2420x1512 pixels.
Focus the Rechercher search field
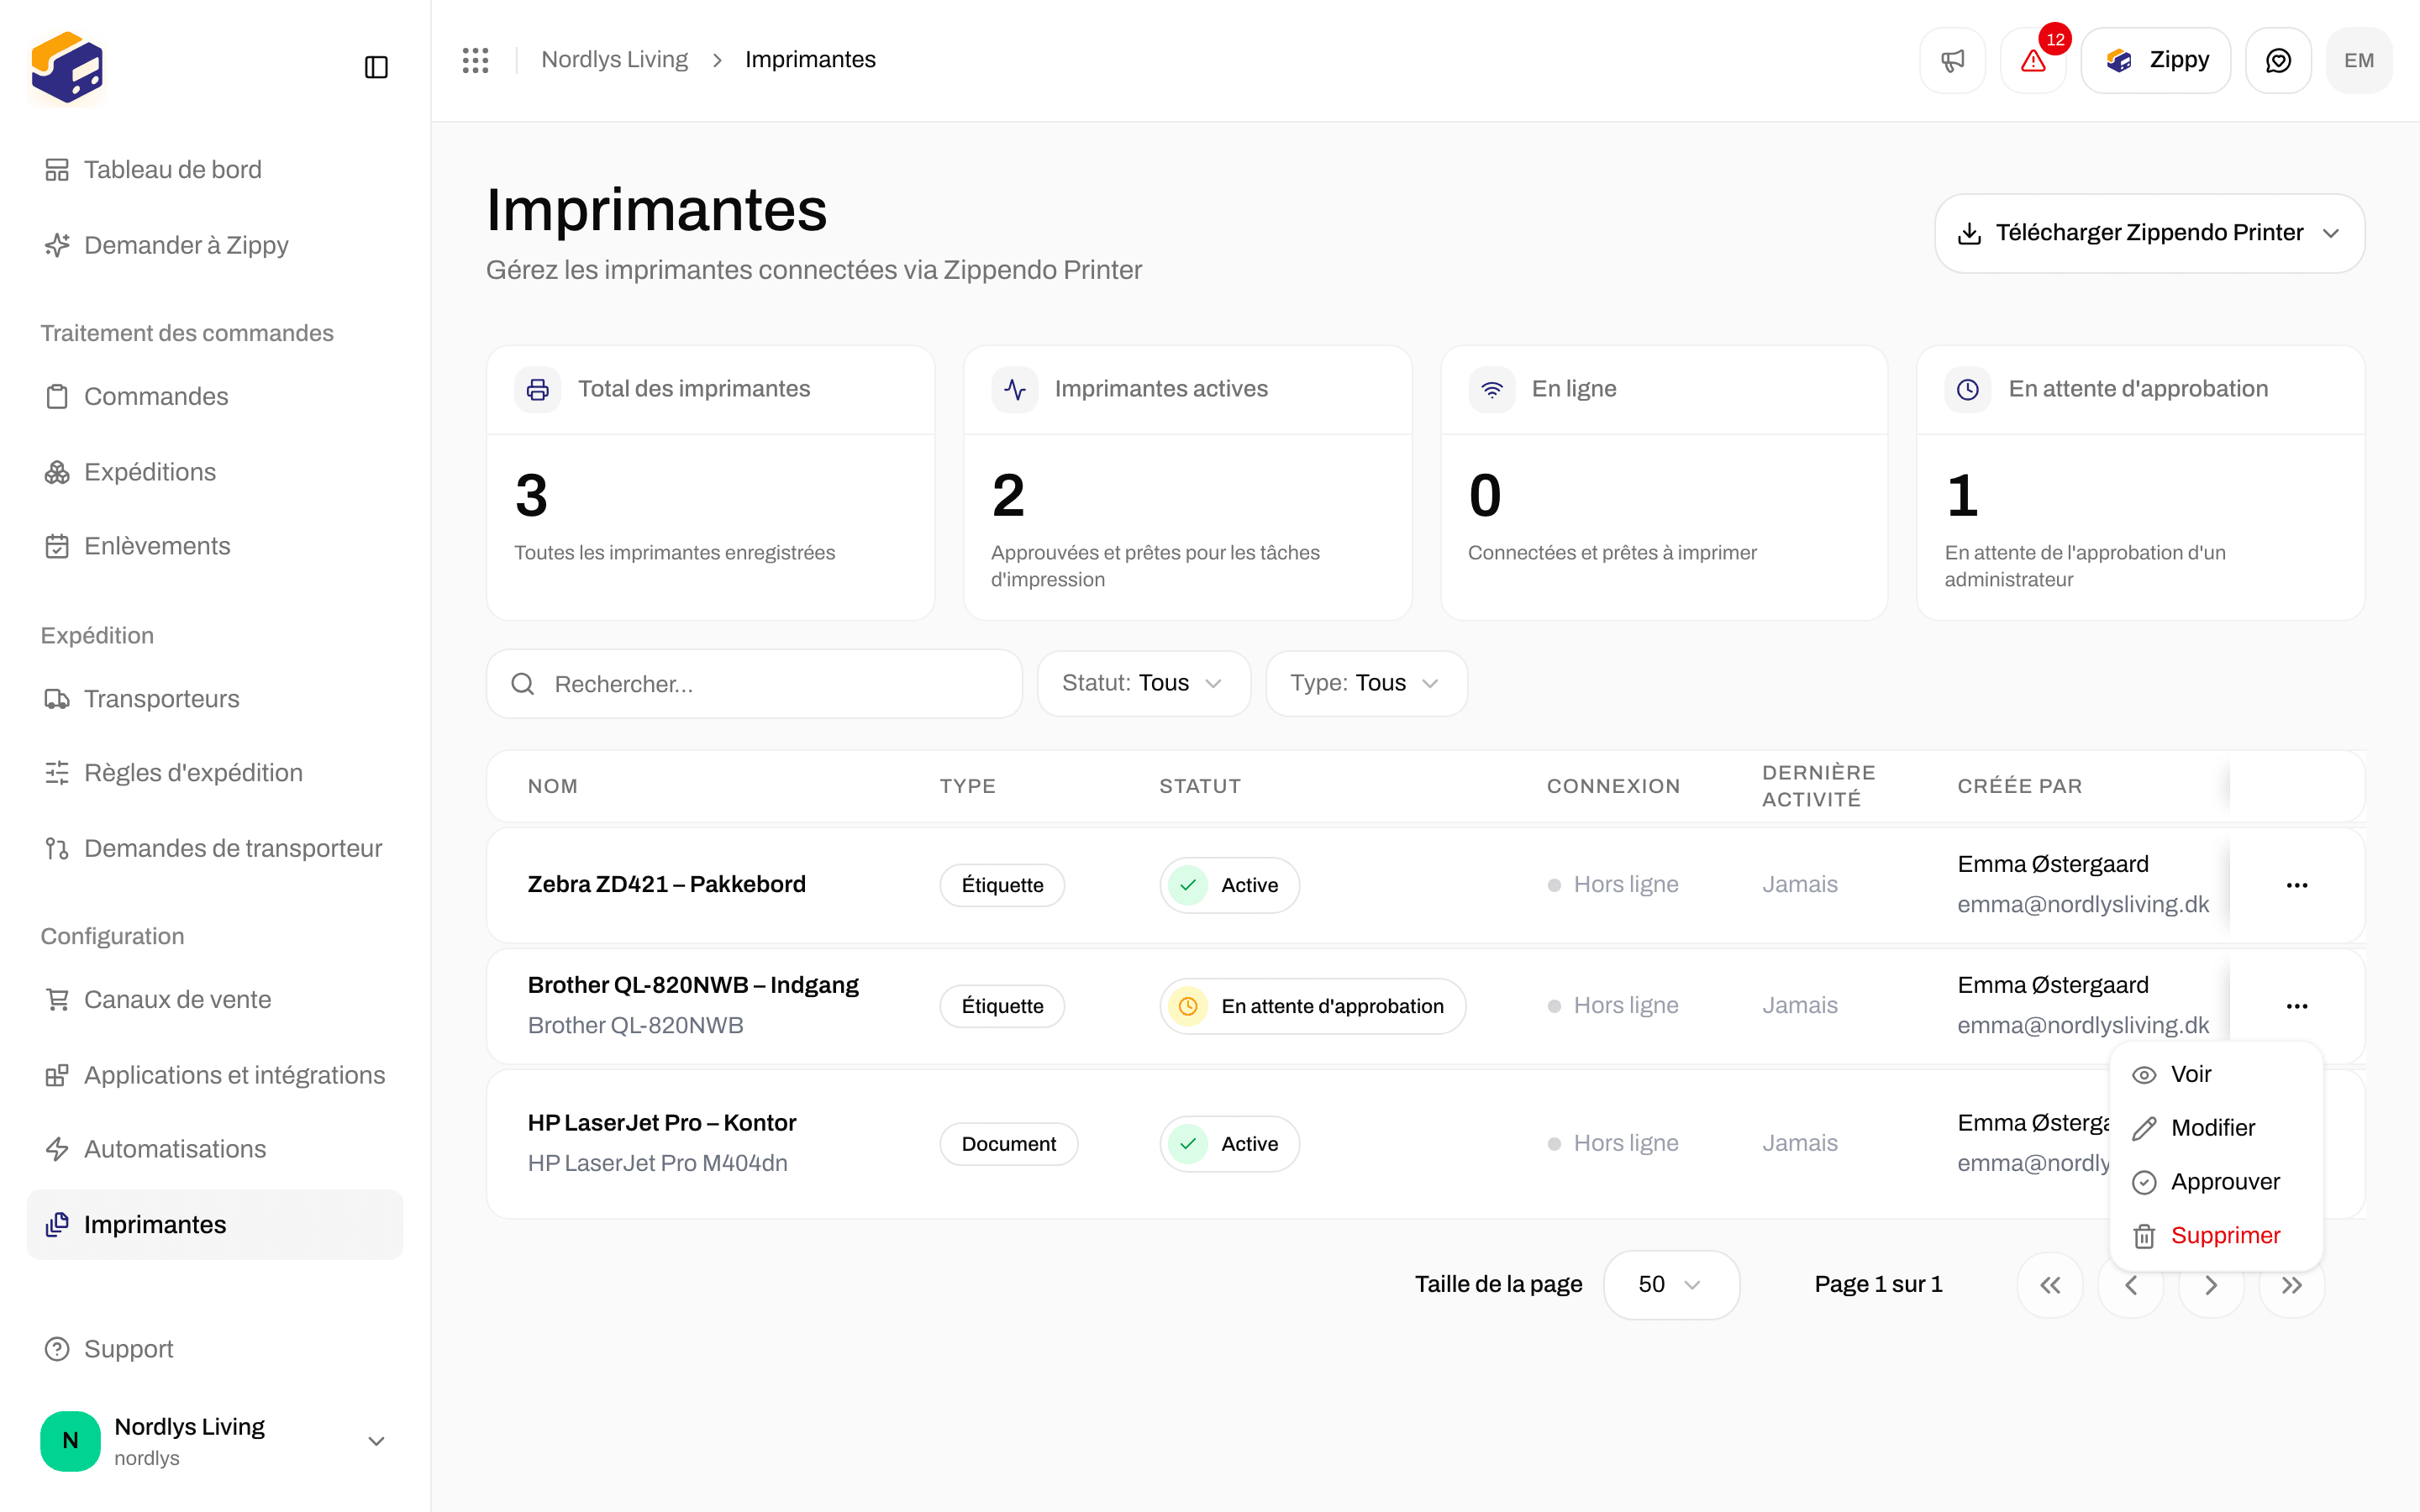[x=754, y=684]
